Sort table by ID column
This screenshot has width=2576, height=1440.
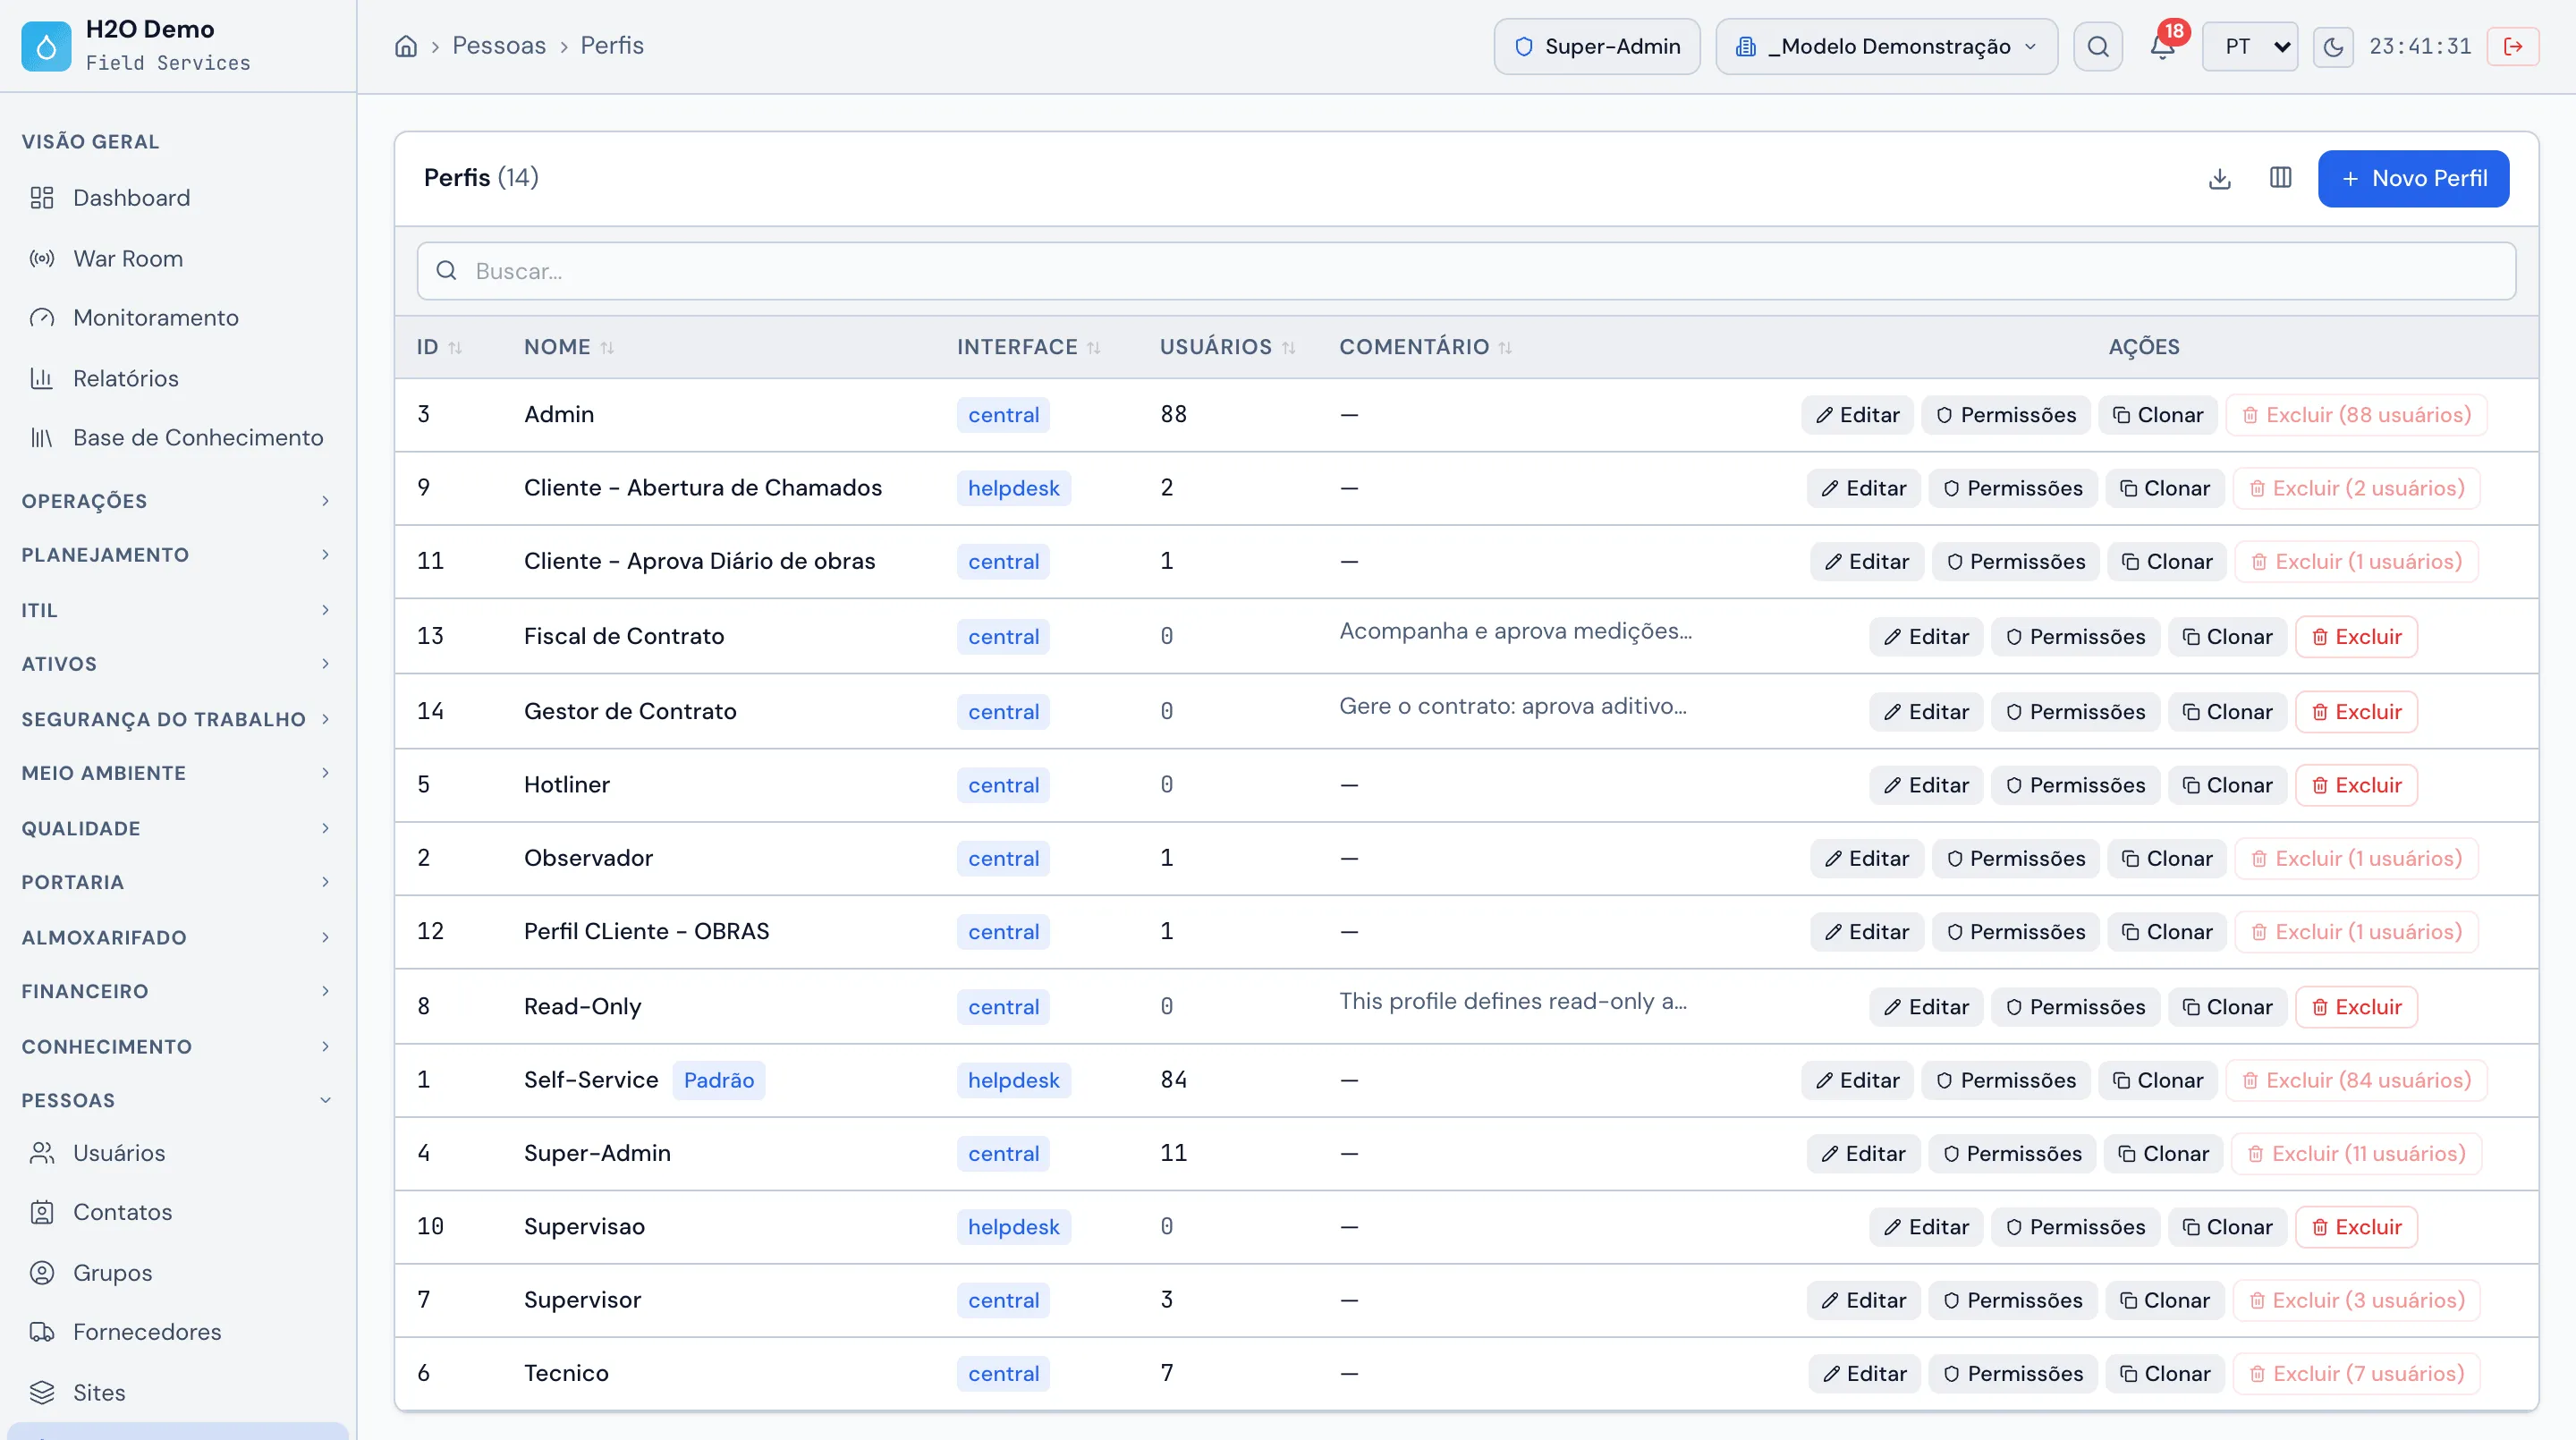click(x=440, y=347)
